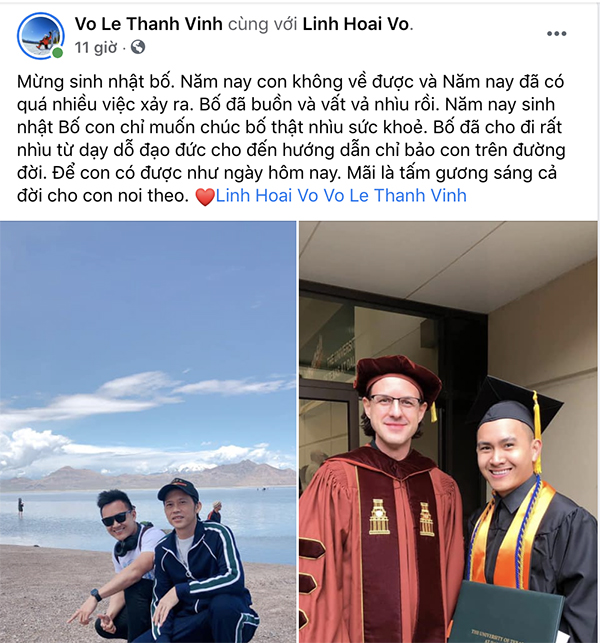
Task: Open the bold "Vo Le Thanh Vinh" author name
Action: tap(148, 24)
